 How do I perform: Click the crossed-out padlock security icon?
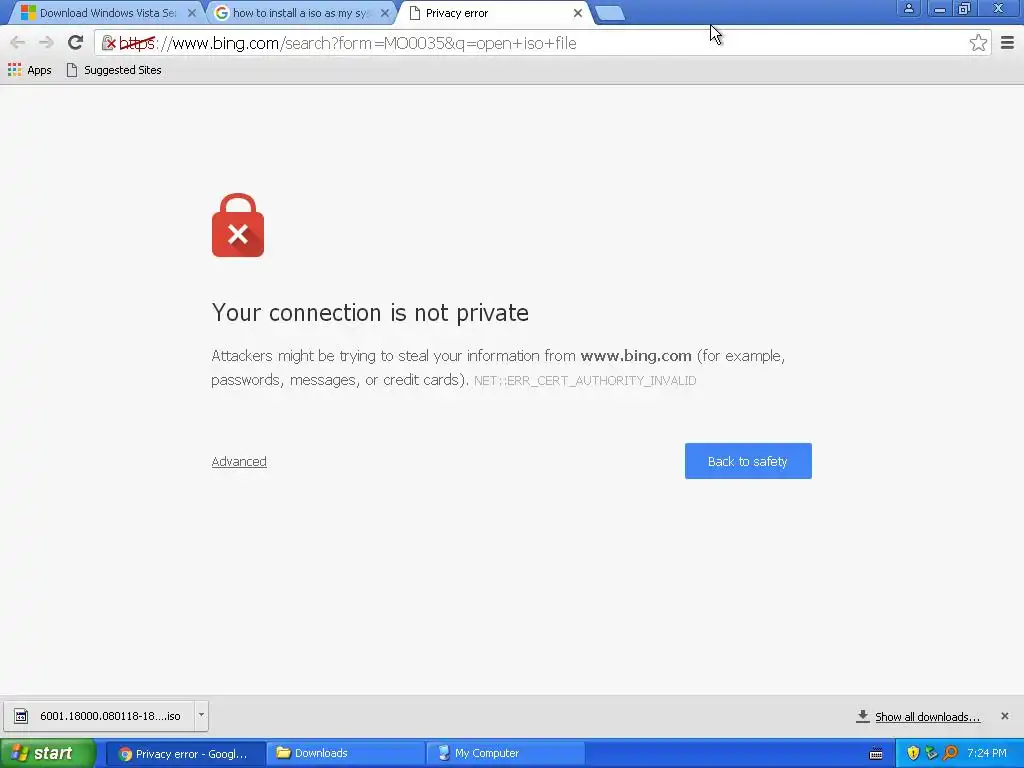click(x=109, y=43)
